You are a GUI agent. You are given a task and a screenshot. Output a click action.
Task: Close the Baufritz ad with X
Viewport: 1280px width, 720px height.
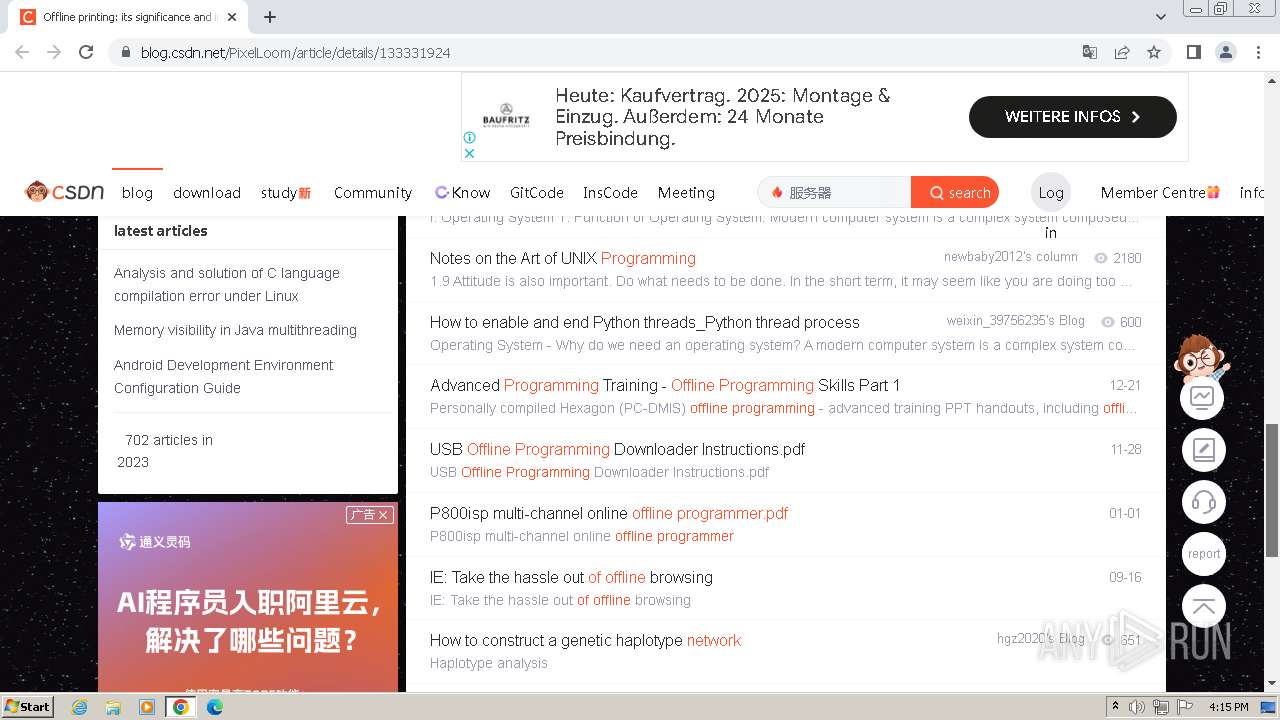(469, 153)
